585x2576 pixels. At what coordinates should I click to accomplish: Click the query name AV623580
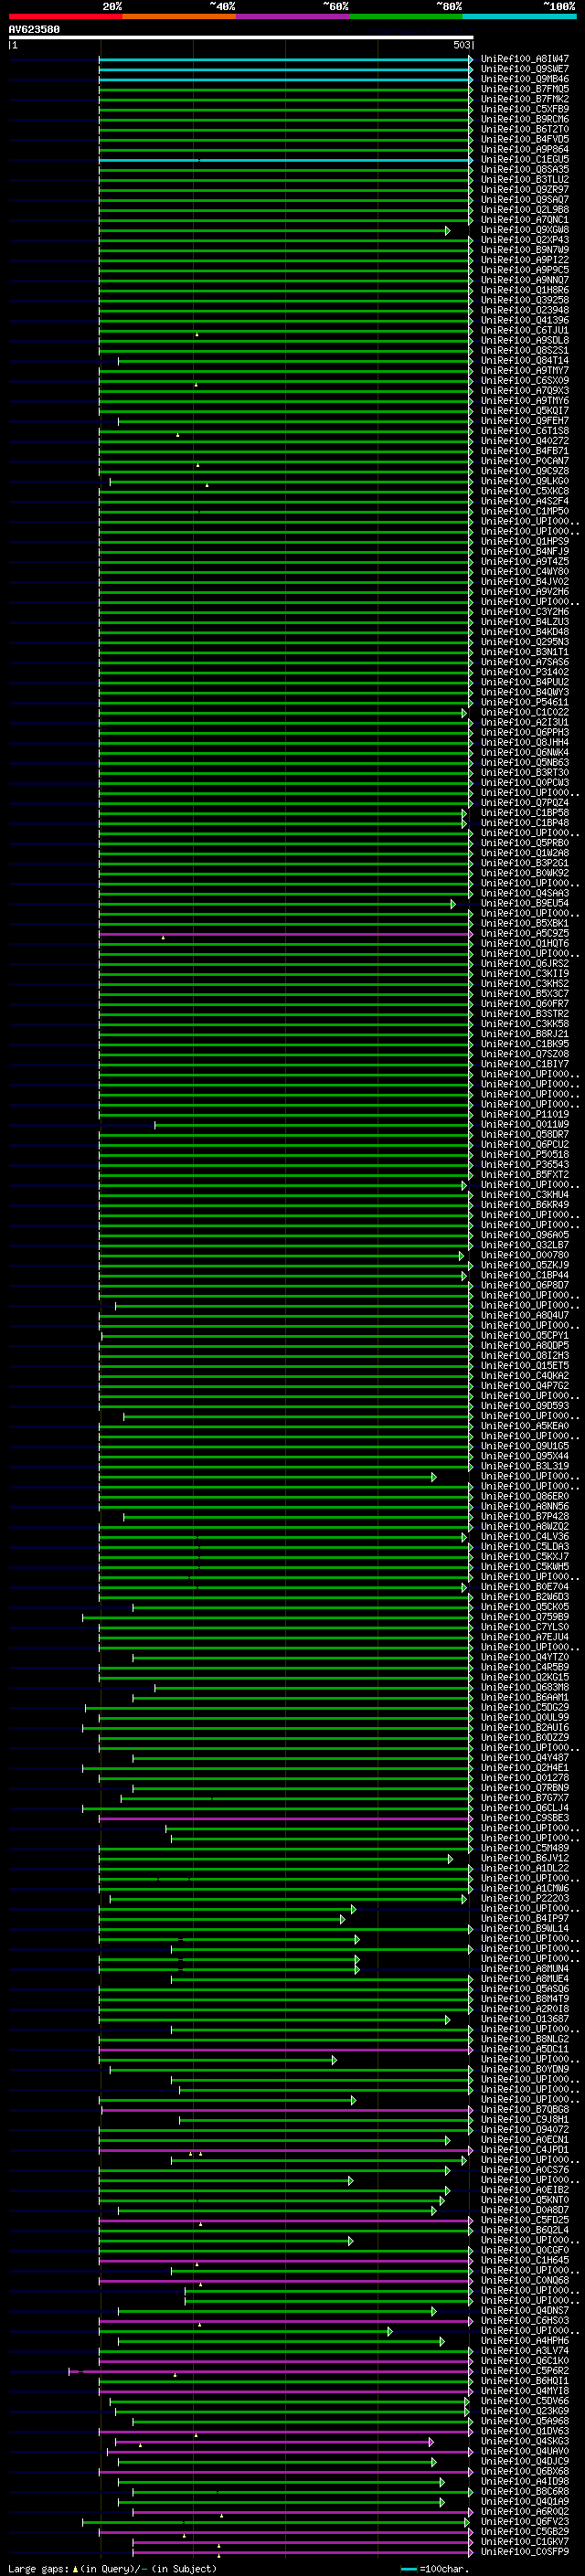pos(34,30)
